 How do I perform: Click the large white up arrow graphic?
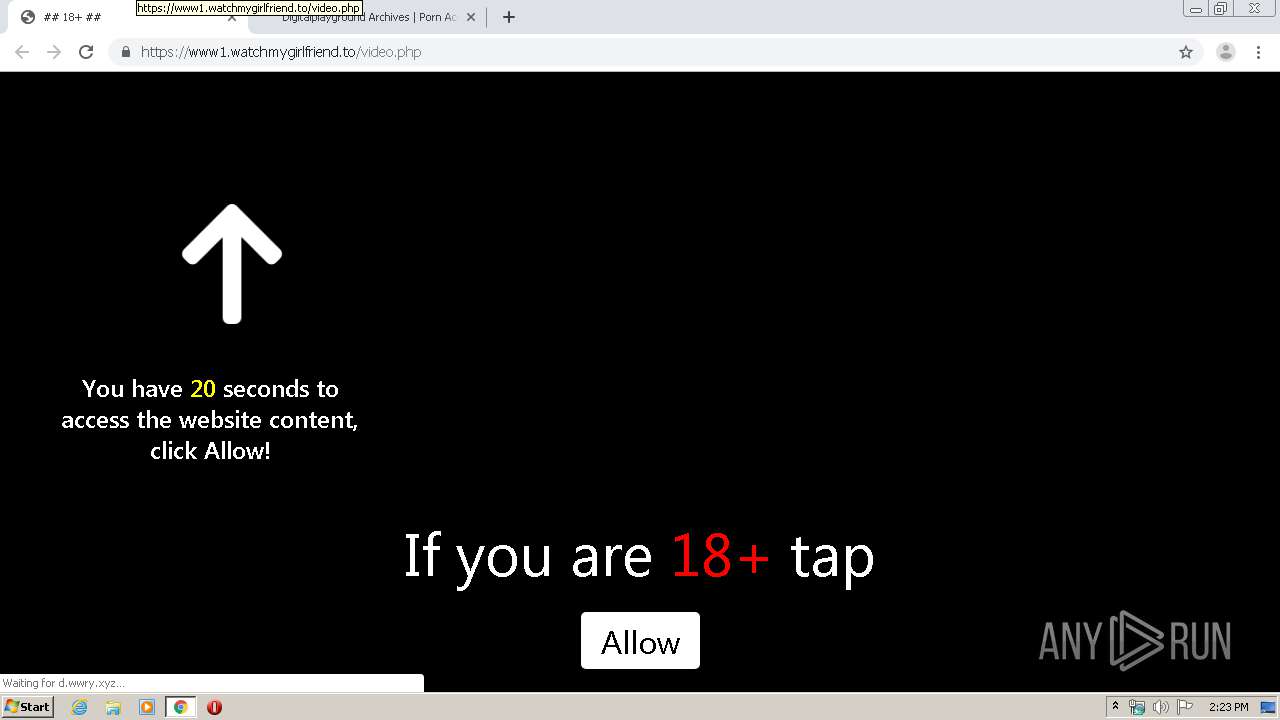(232, 264)
